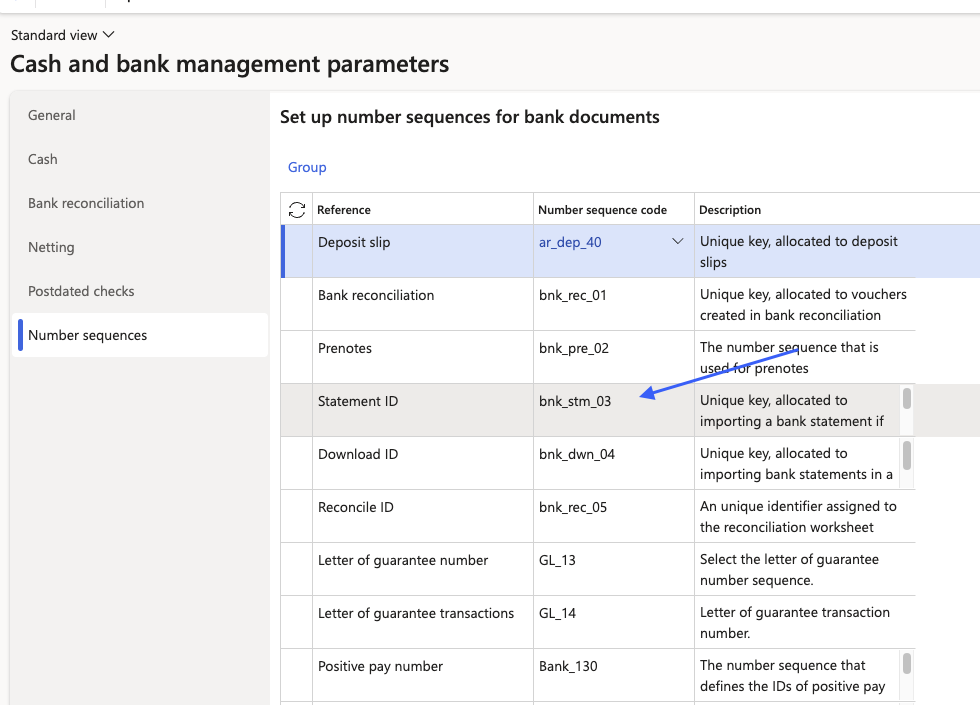
Task: Expand the Standard view selector
Action: (62, 33)
